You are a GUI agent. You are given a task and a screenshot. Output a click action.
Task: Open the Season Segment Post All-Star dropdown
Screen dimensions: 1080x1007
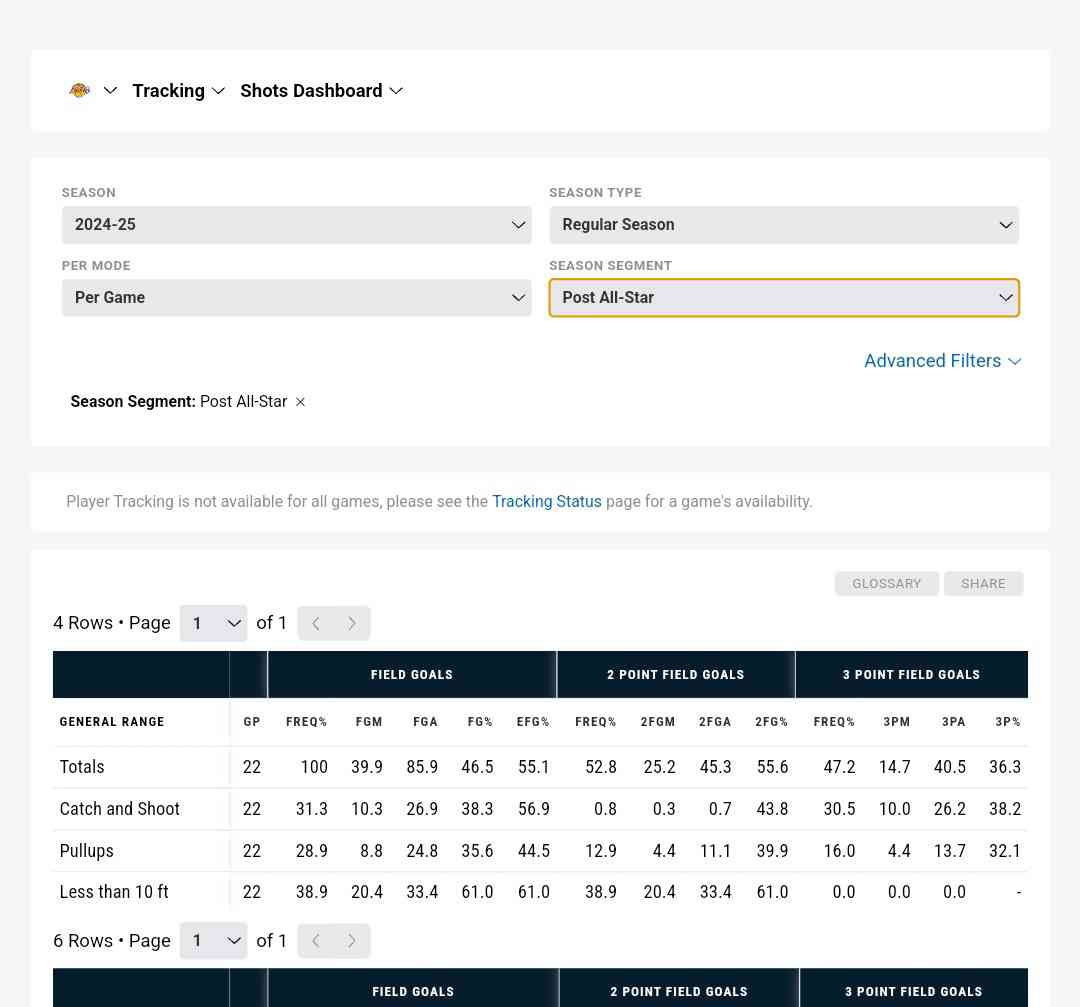pos(783,298)
